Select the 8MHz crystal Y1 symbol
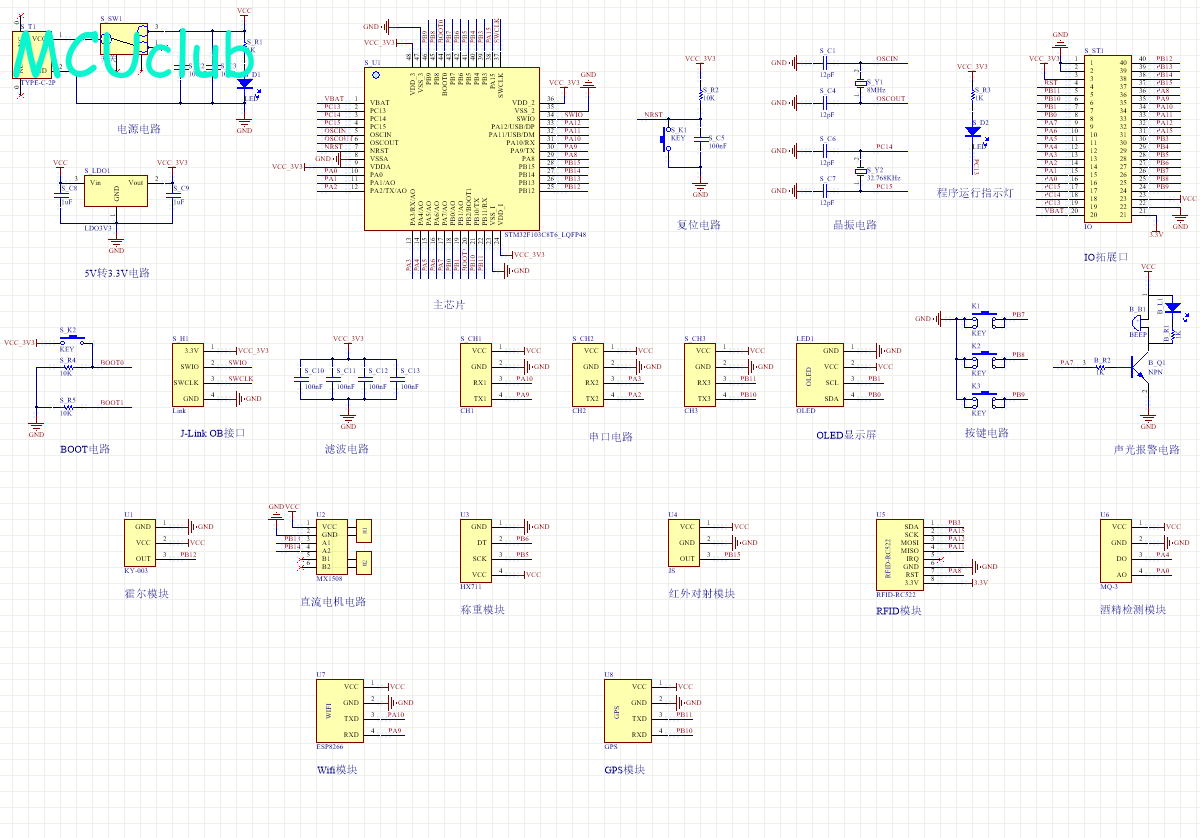 coord(859,86)
